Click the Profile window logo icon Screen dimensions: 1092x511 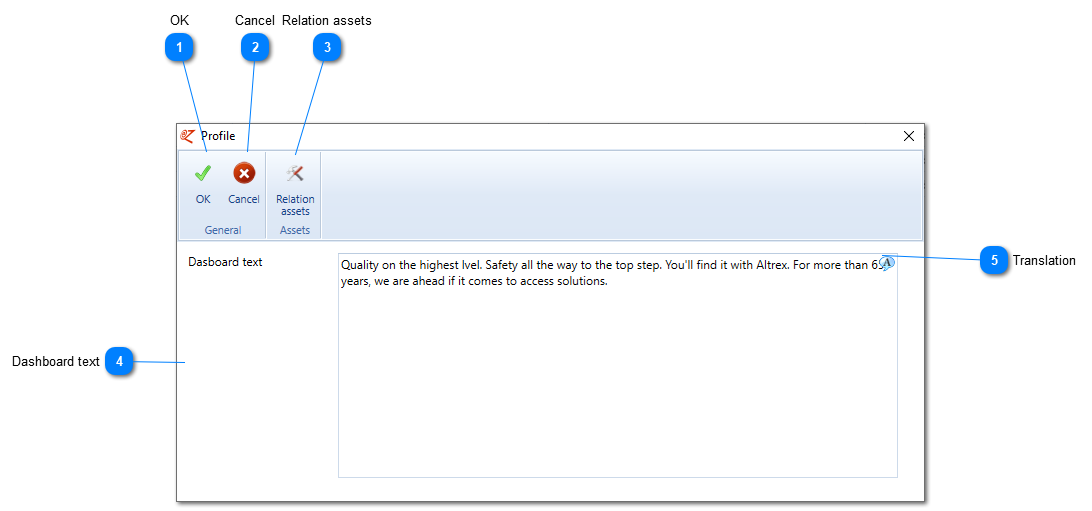coord(187,136)
